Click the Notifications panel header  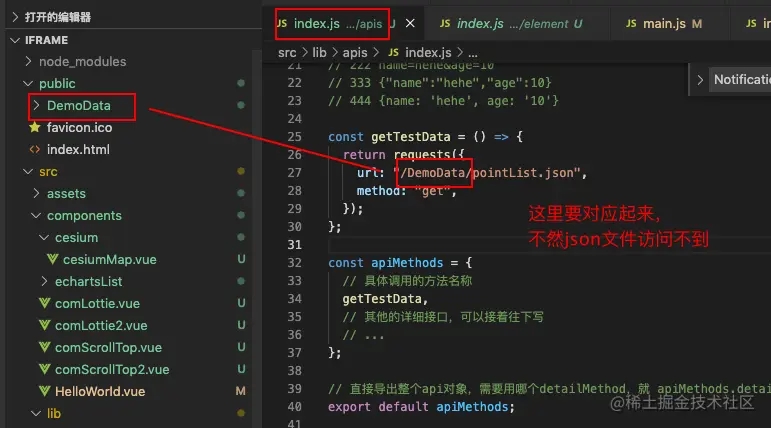(x=742, y=79)
